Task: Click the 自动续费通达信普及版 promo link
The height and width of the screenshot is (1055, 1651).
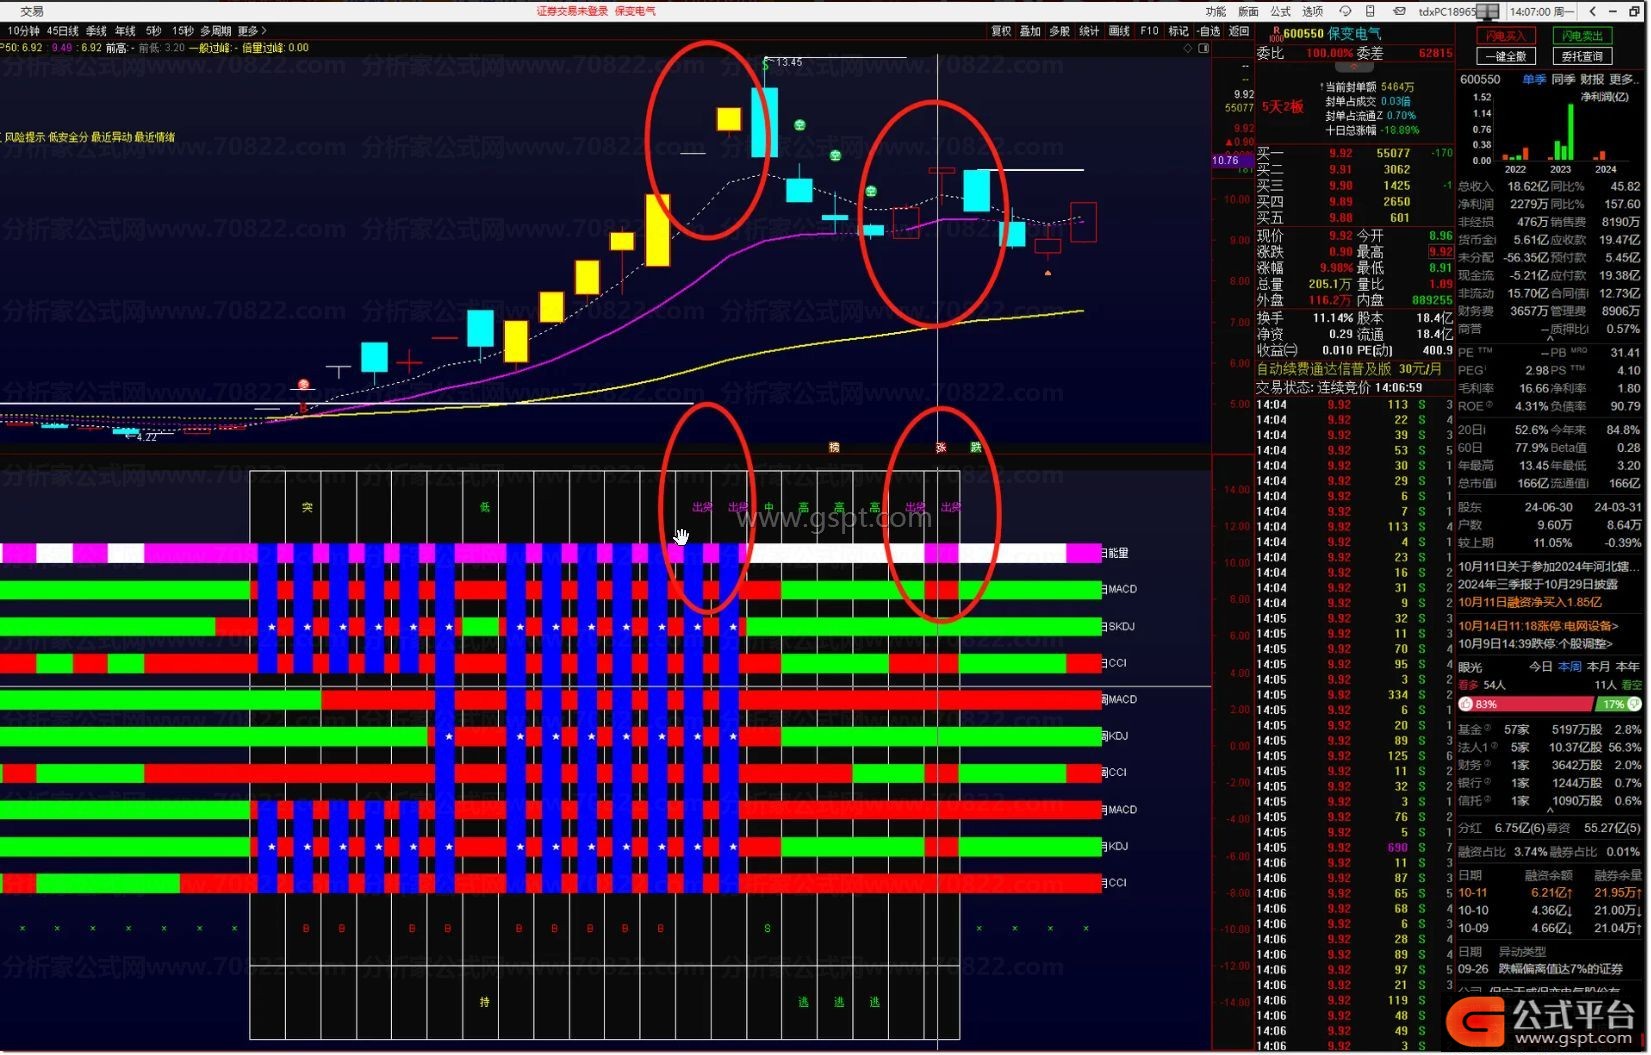Action: coord(1349,369)
